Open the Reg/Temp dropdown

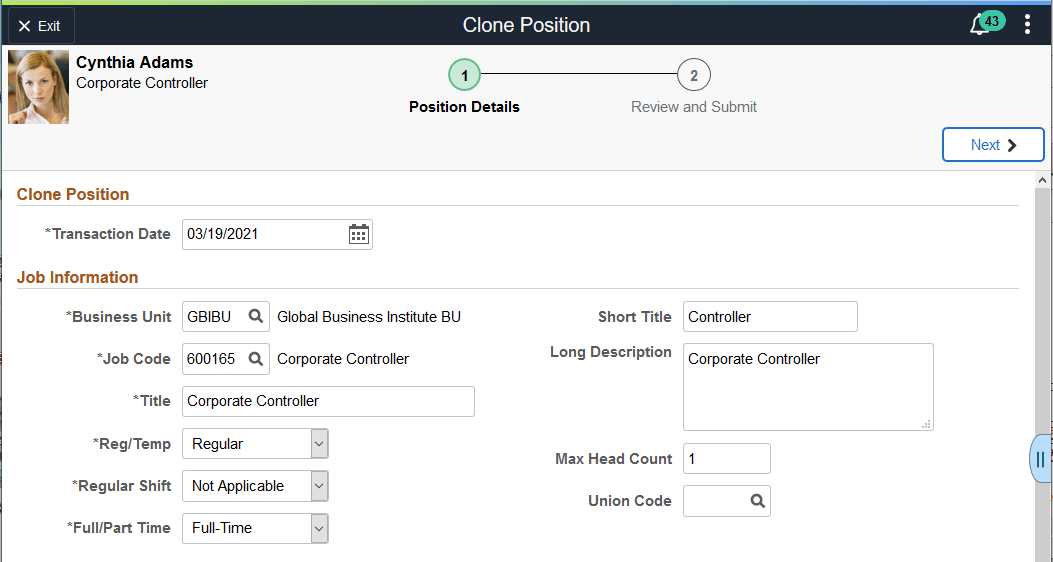[255, 444]
